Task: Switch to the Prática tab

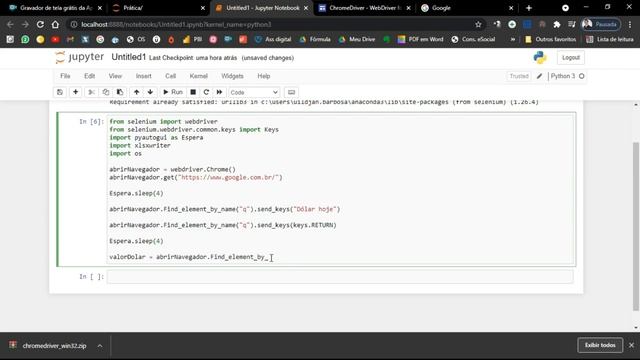Action: 158,8
